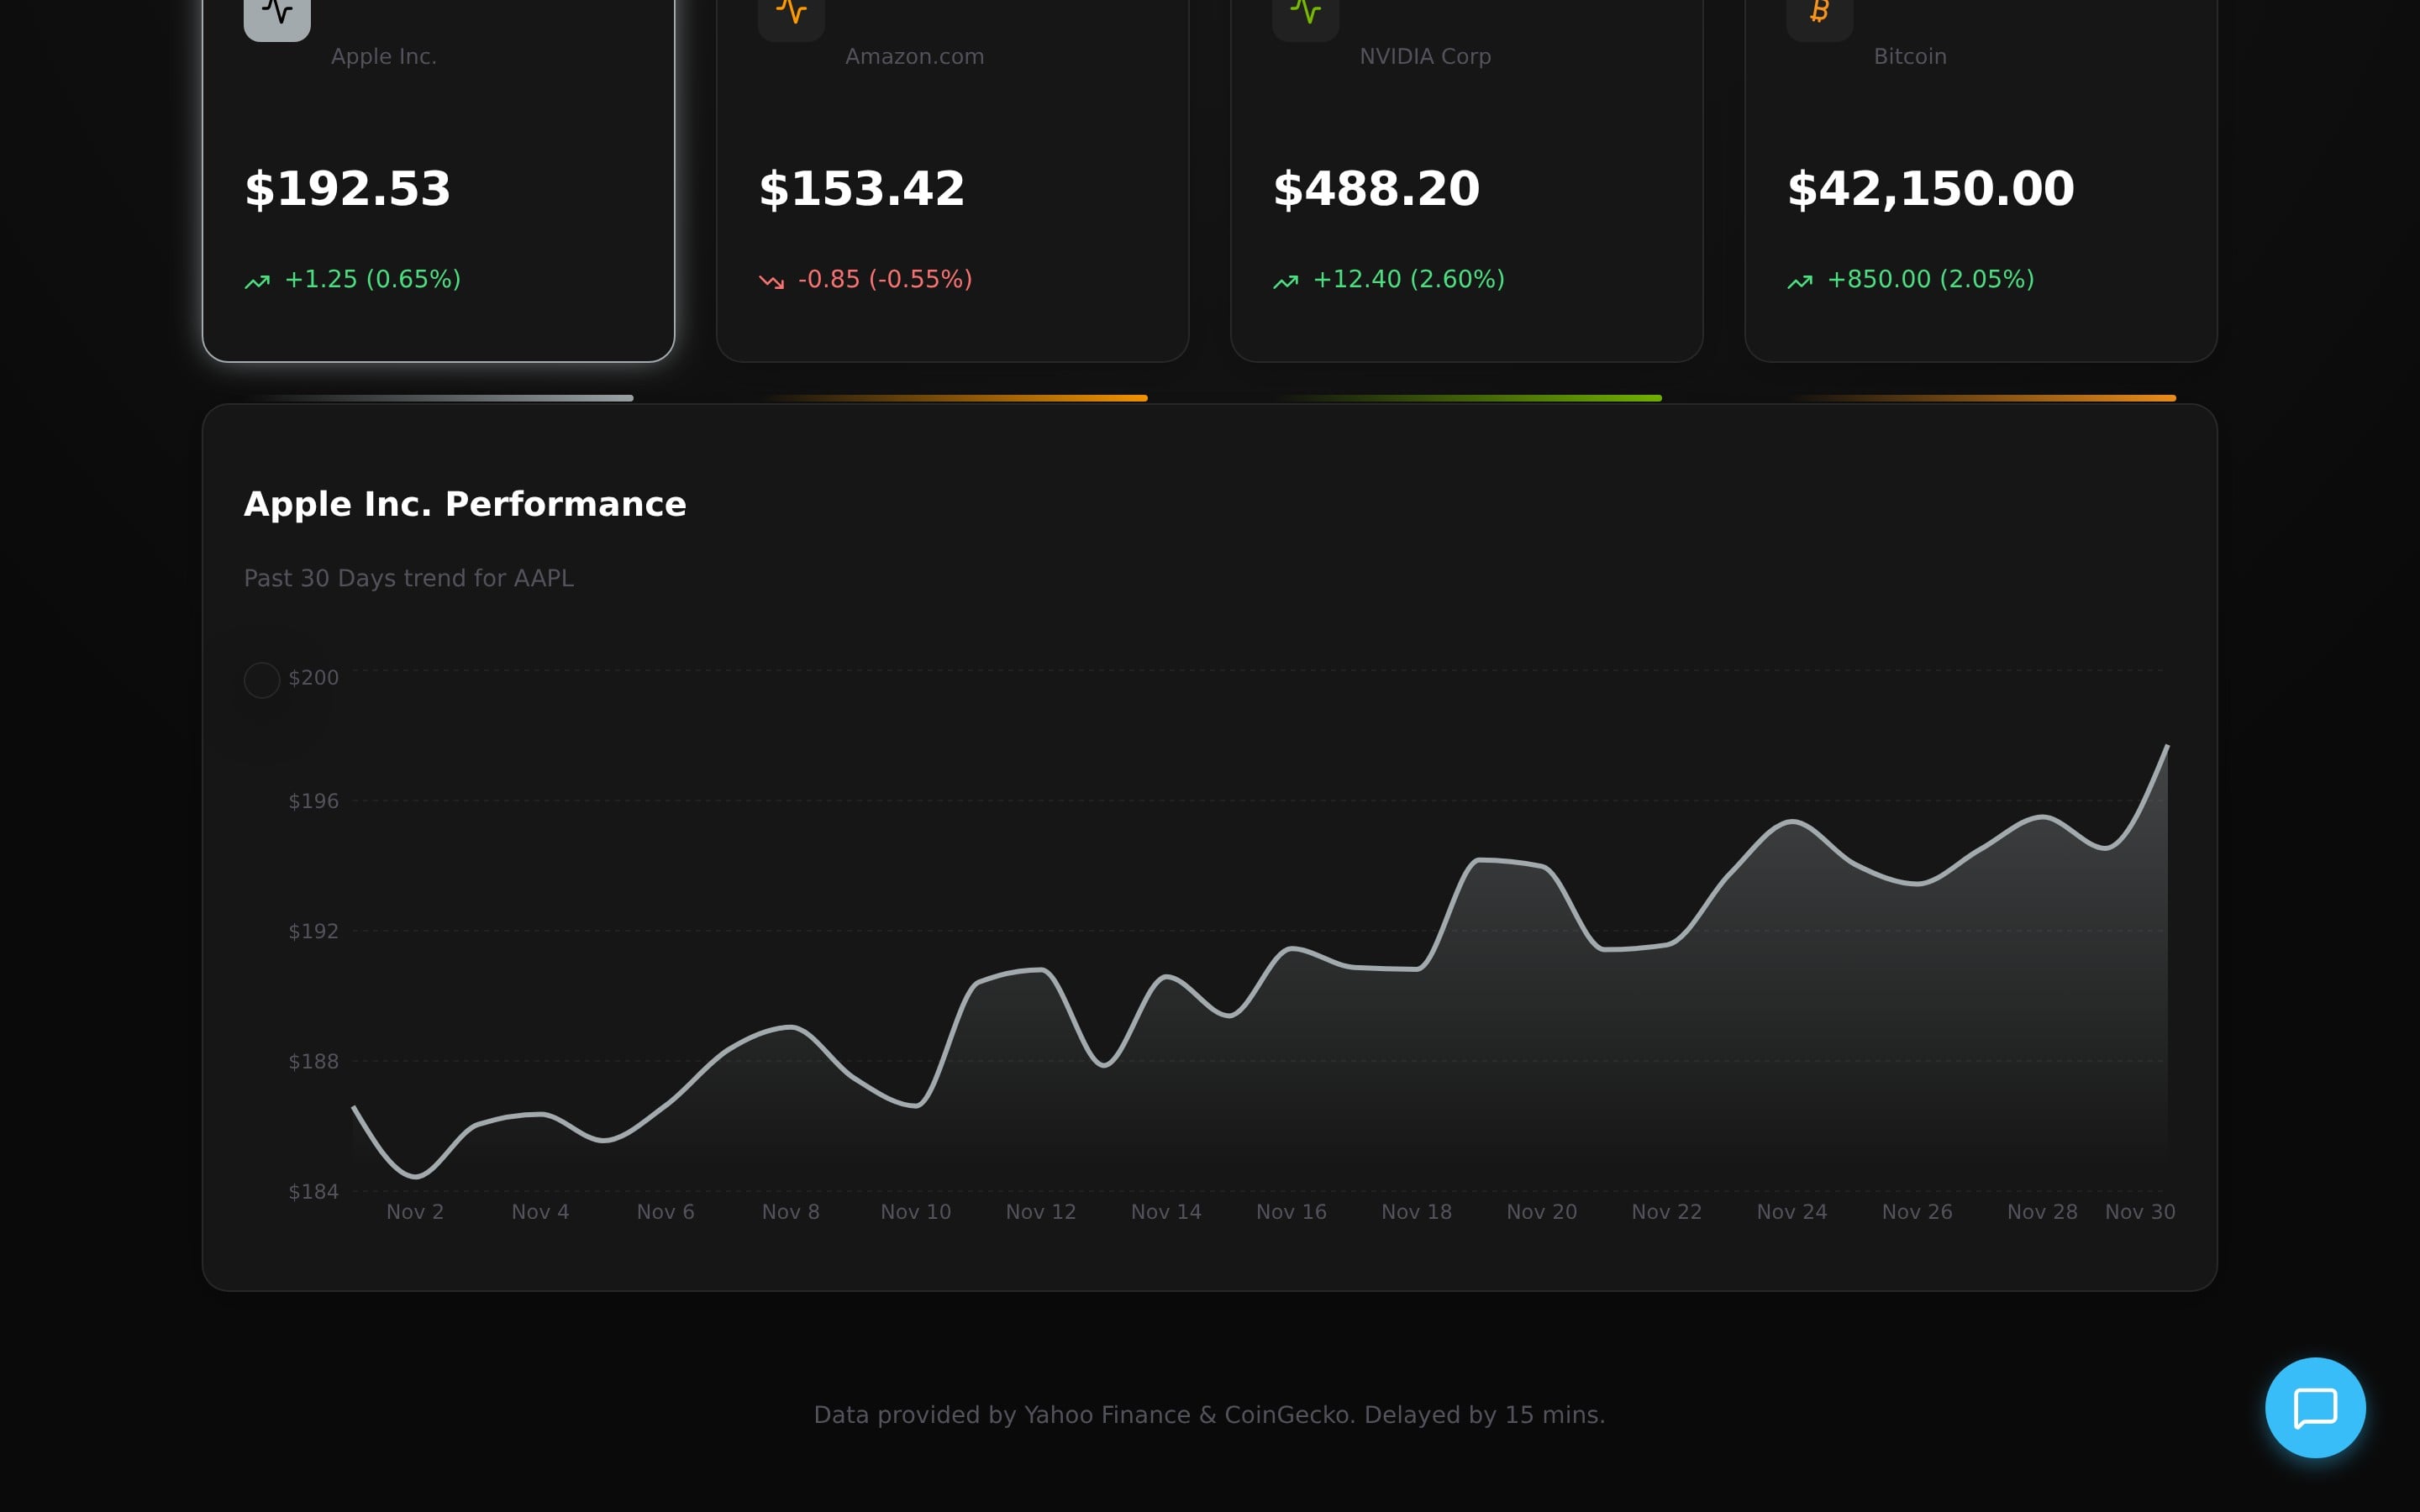Click the green NVIDIA Corp pulse icon
This screenshot has width=2420, height=1512.
1305,12
